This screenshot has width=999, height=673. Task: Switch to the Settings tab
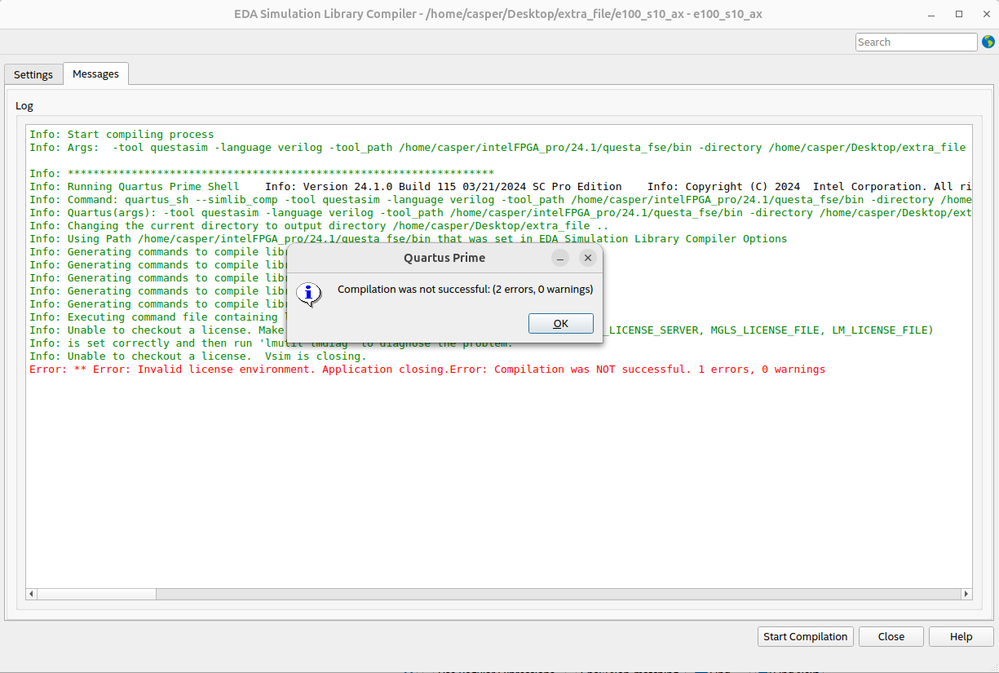click(33, 75)
